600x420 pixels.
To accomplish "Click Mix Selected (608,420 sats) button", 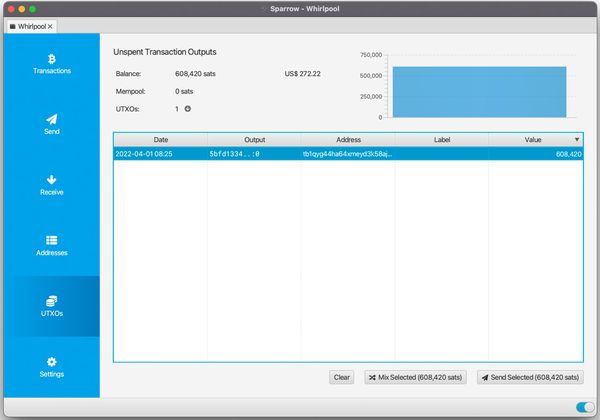I will (x=414, y=377).
